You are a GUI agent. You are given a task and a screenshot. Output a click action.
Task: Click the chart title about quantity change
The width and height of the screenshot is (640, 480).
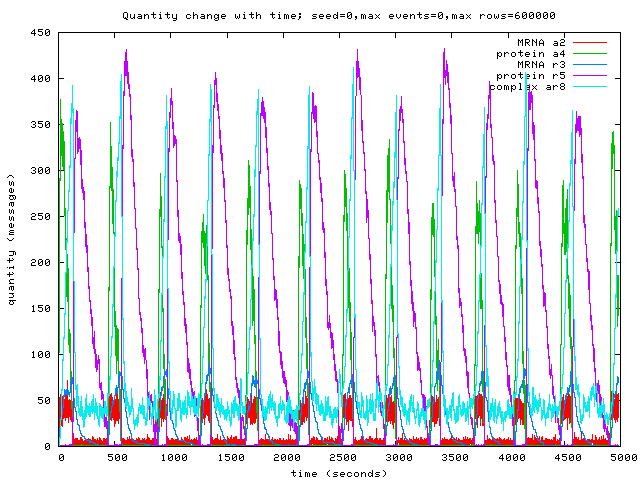339,15
